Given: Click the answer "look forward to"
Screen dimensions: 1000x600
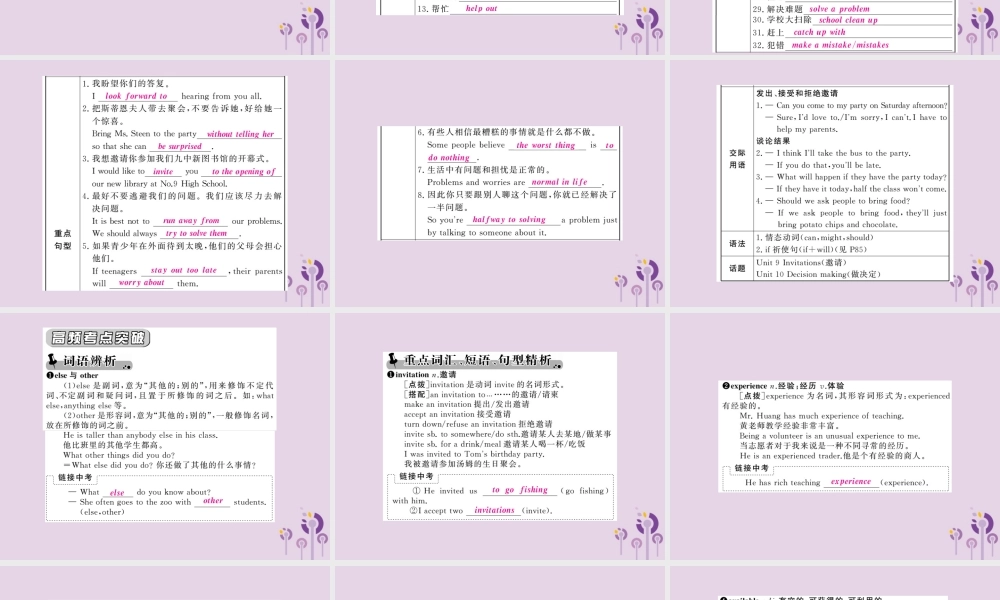Looking at the screenshot, I should pyautogui.click(x=136, y=96).
